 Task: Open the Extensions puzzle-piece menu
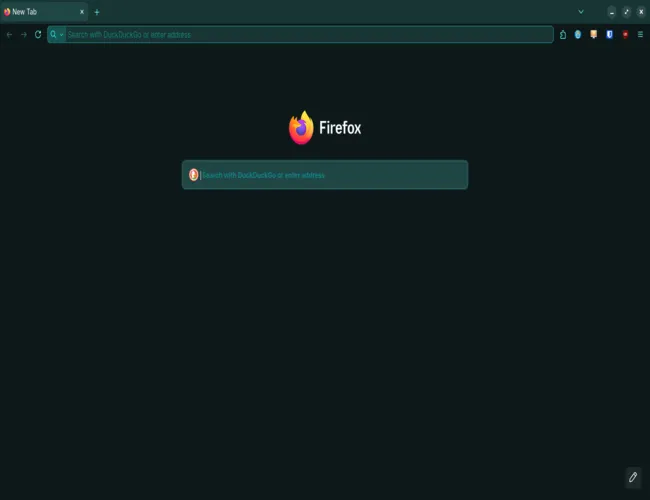pyautogui.click(x=563, y=34)
